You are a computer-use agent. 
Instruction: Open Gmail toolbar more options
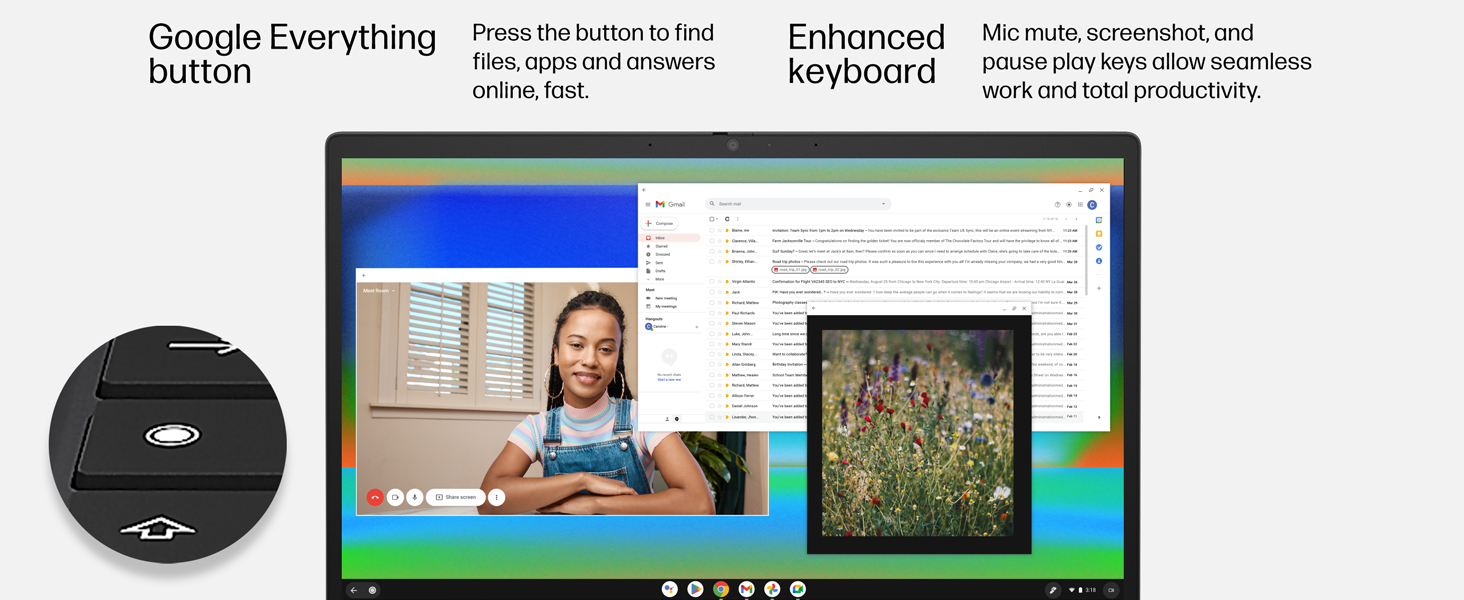coord(738,219)
